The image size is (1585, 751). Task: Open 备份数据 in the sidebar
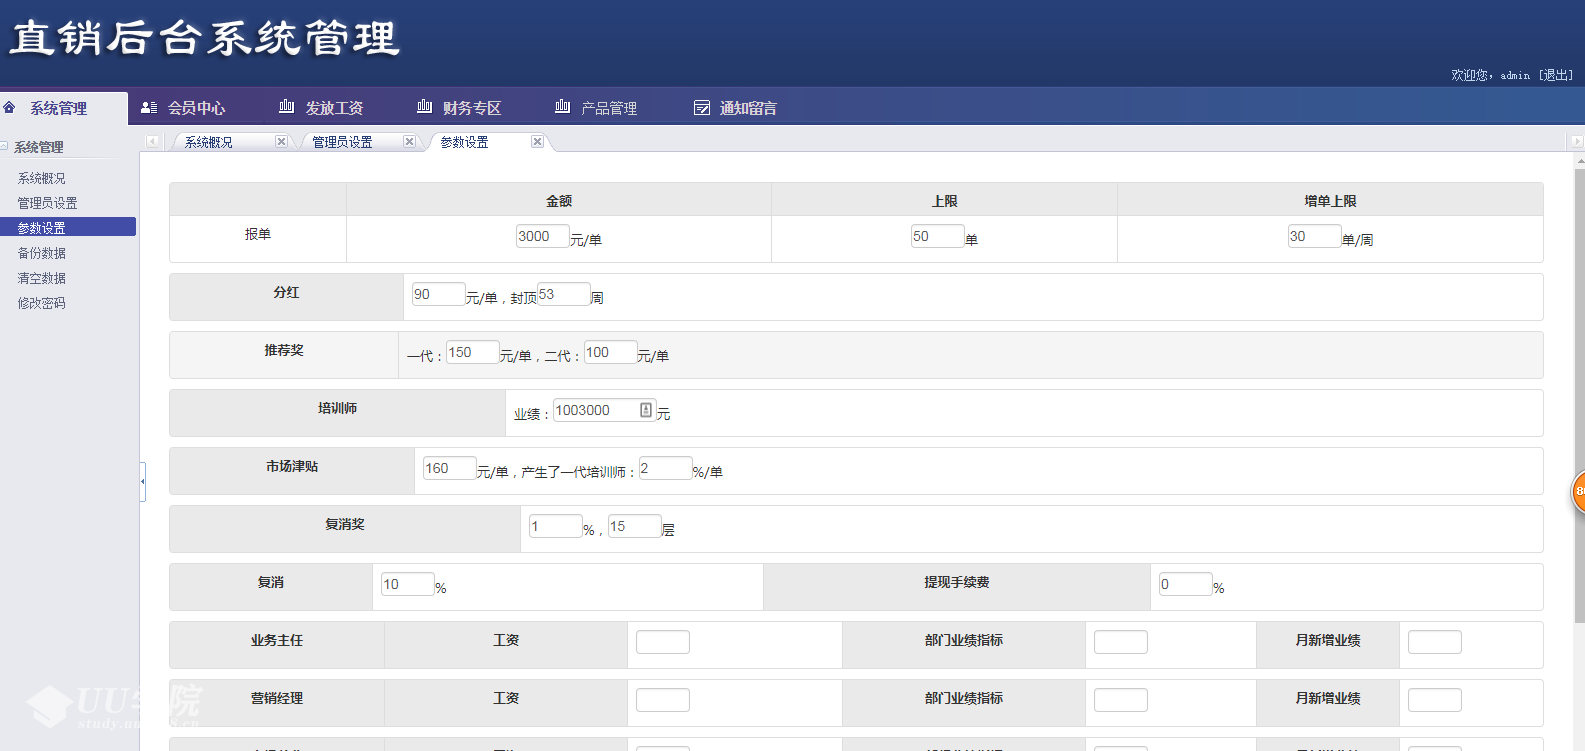click(x=41, y=253)
